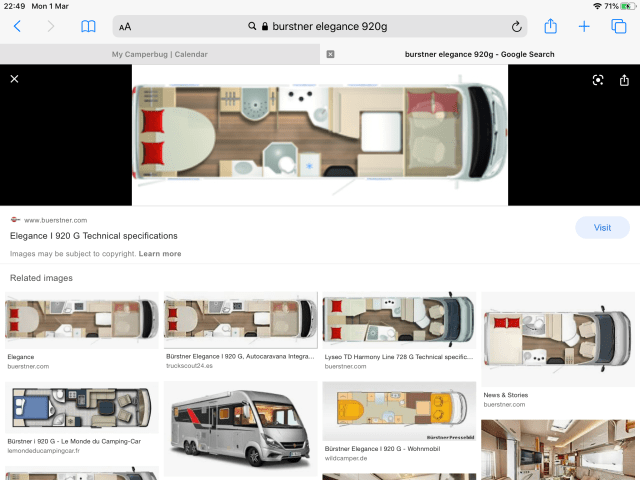Open the Safari share sheet icon

pos(551,26)
